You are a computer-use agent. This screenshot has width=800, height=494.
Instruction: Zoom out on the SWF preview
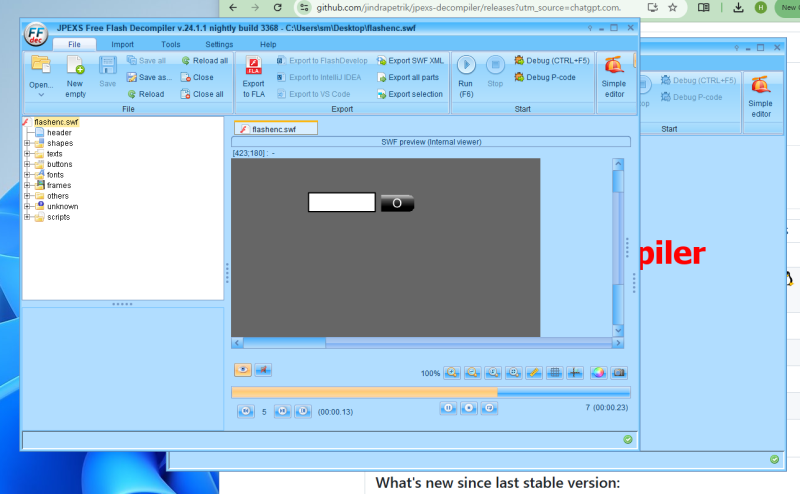pyautogui.click(x=472, y=373)
